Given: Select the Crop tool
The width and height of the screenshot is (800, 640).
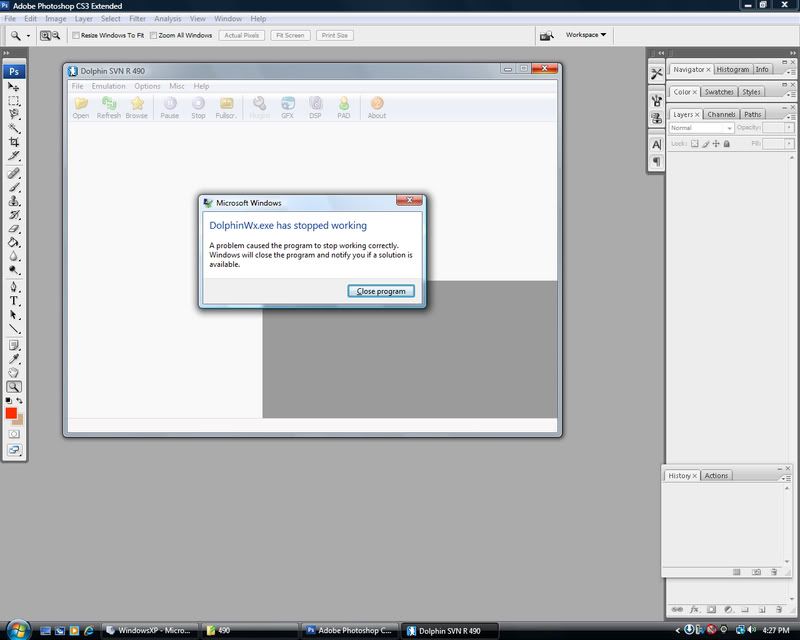Looking at the screenshot, I should coord(14,142).
